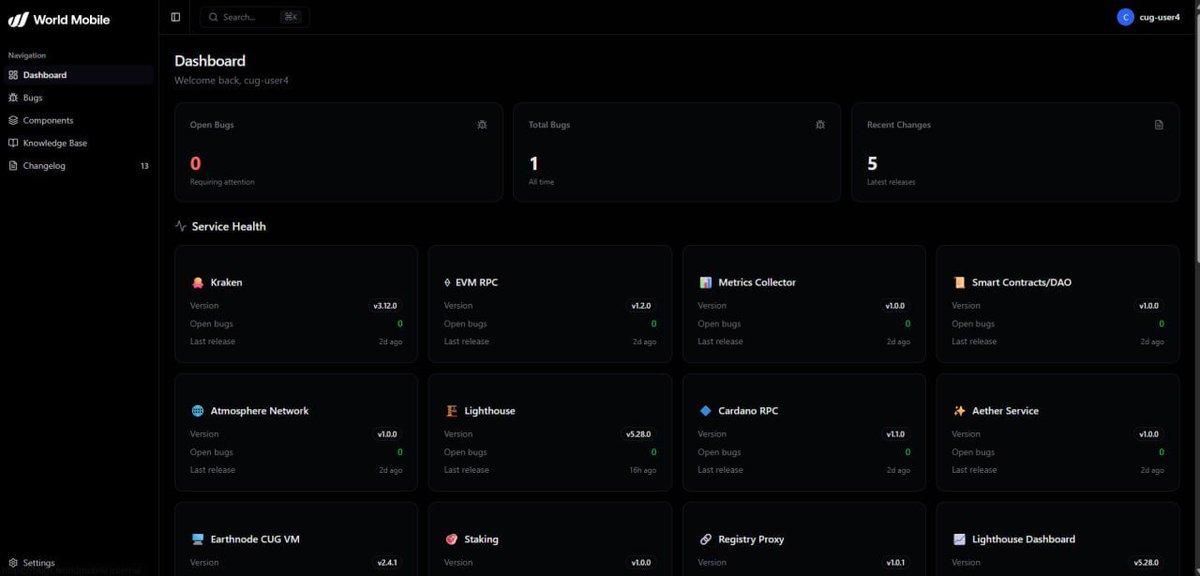This screenshot has height=576, width=1200.
Task: Click EVM RPC version badge v1.2.0
Action: [x=641, y=306]
